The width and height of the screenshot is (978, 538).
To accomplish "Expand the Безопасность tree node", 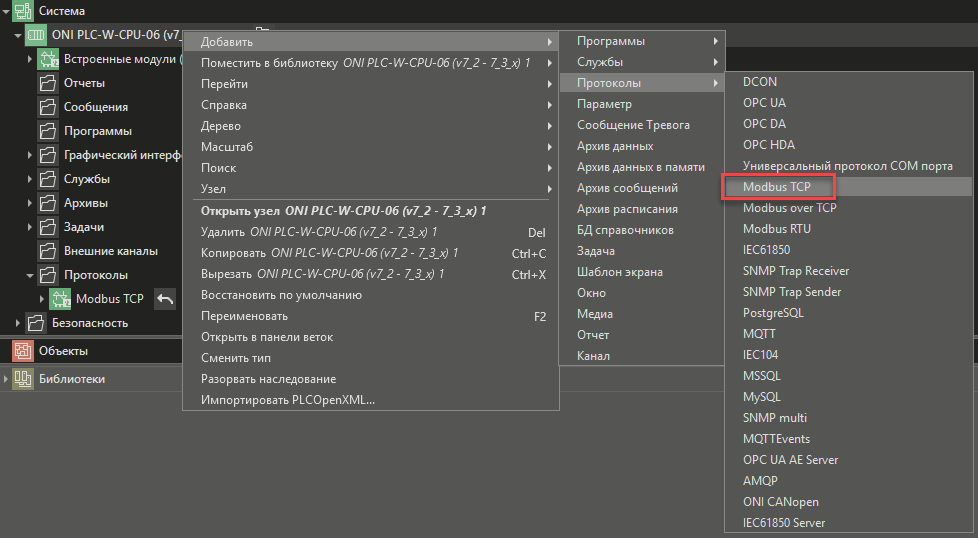I will tap(17, 323).
